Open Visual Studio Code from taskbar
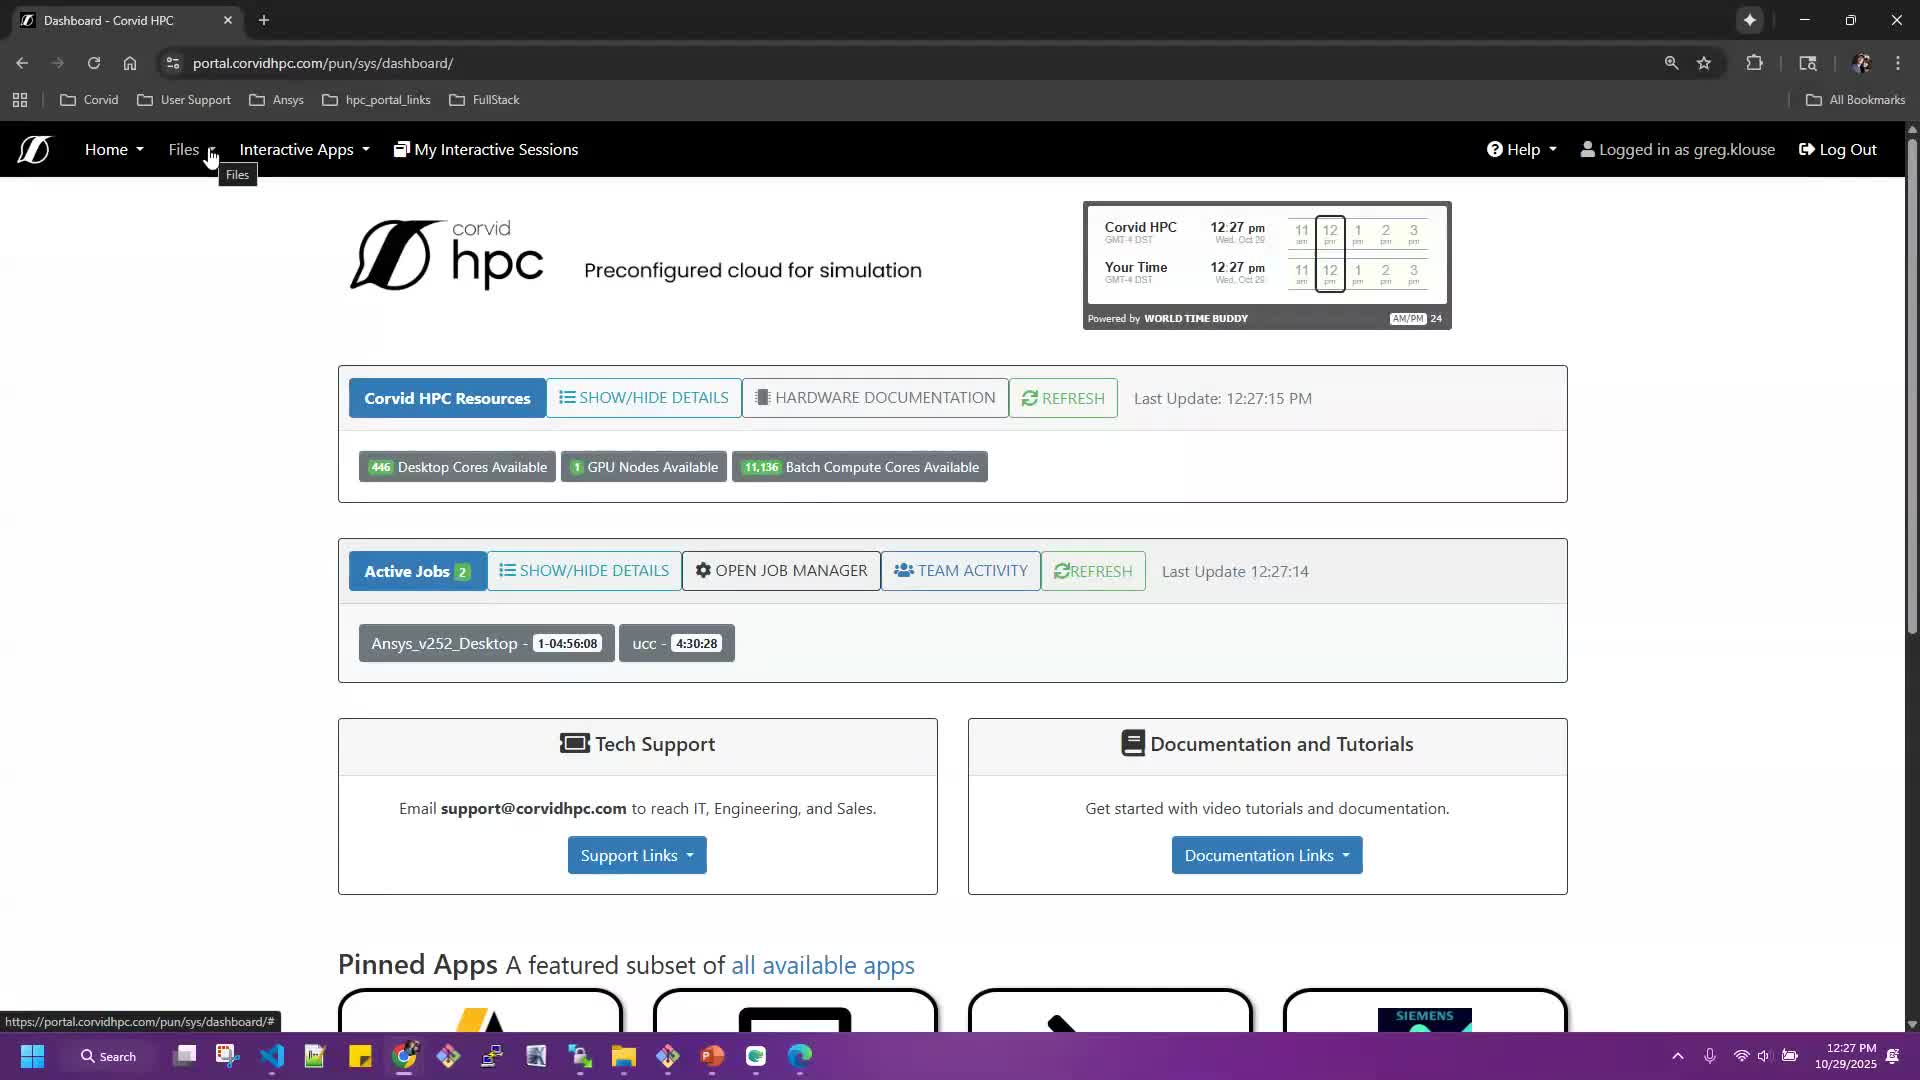This screenshot has height=1080, width=1920. point(272,1056)
